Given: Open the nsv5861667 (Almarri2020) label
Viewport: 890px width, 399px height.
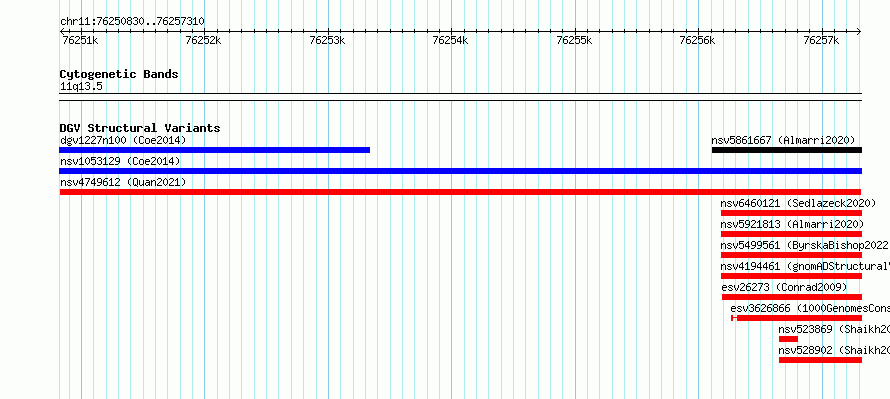Looking at the screenshot, I should (x=783, y=140).
